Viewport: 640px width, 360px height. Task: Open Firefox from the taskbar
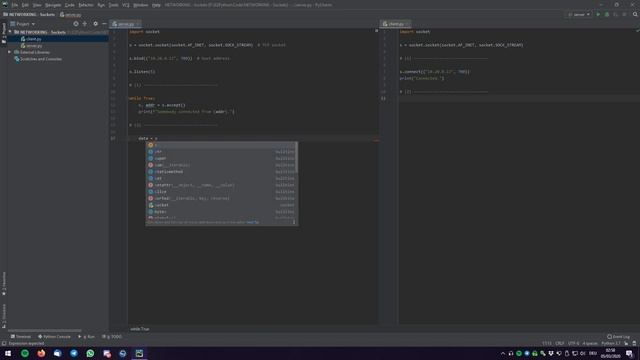[41, 353]
